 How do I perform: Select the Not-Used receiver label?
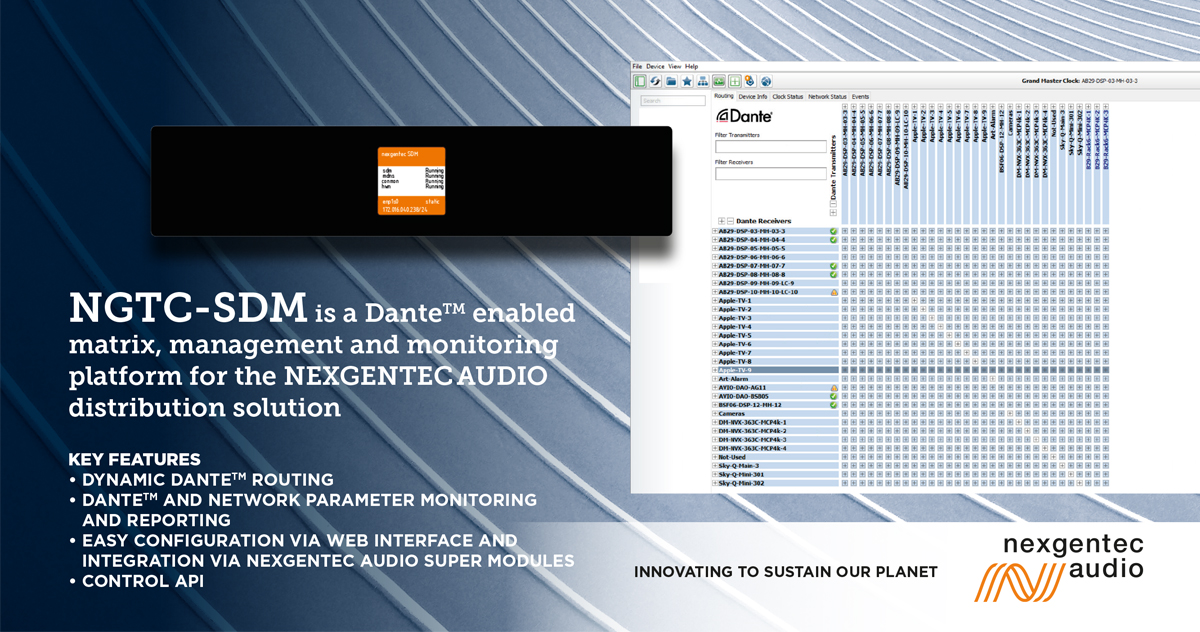click(733, 457)
